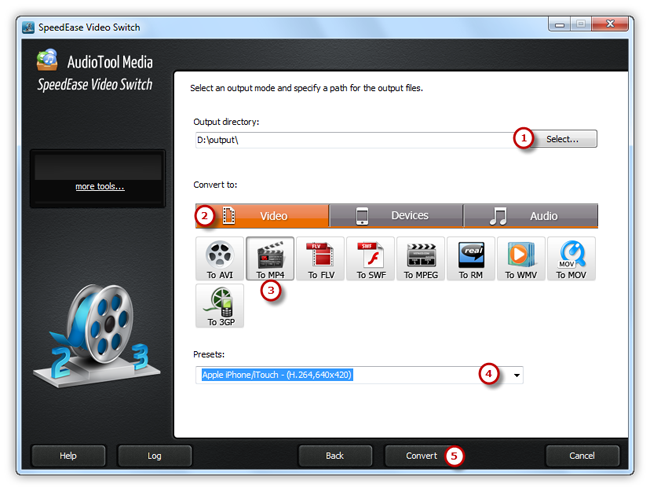Choose the To AVI format icon
Image resolution: width=650 pixels, height=491 pixels.
pos(219,259)
